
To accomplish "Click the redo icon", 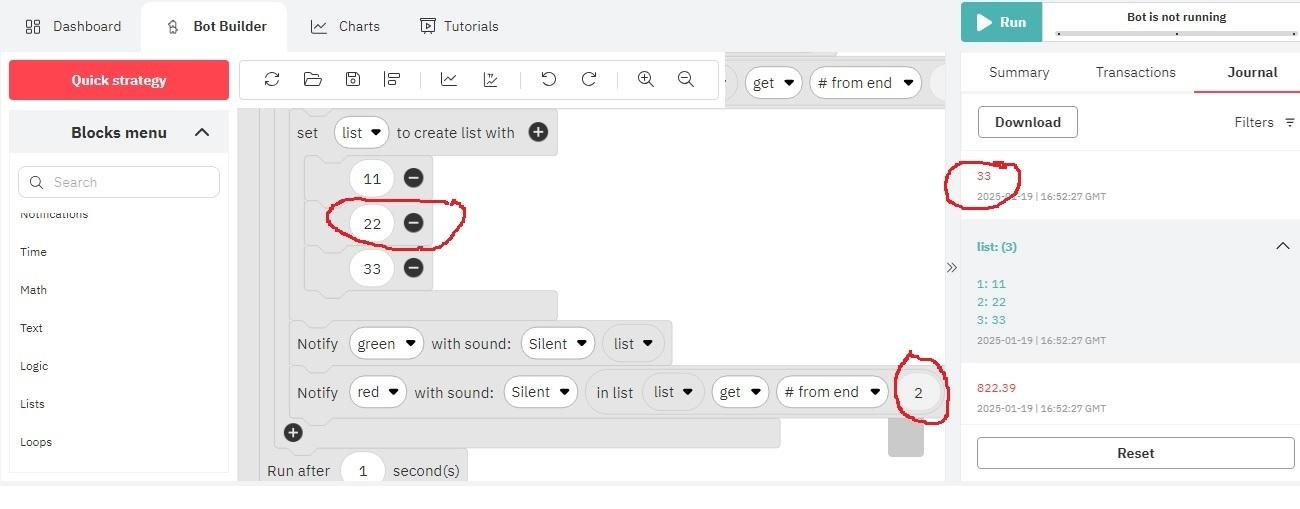I will tap(589, 80).
